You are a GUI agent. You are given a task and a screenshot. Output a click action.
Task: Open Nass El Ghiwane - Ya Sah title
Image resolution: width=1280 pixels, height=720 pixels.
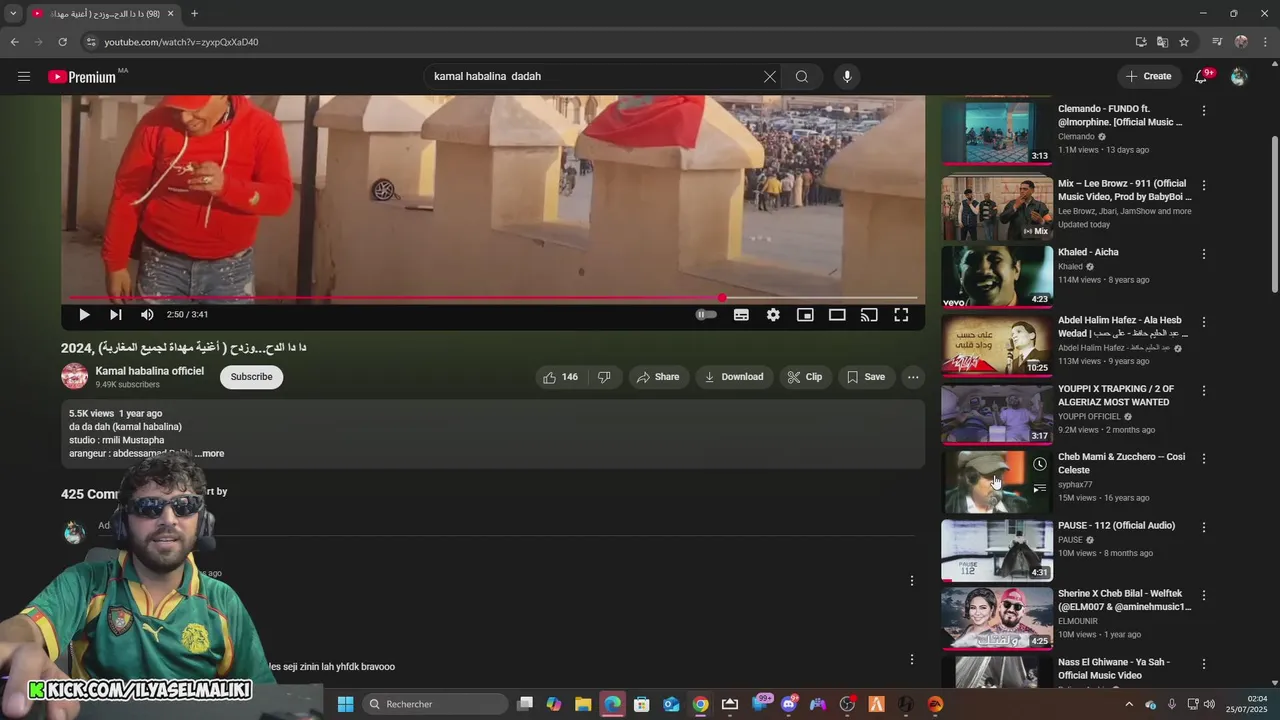click(x=1114, y=669)
